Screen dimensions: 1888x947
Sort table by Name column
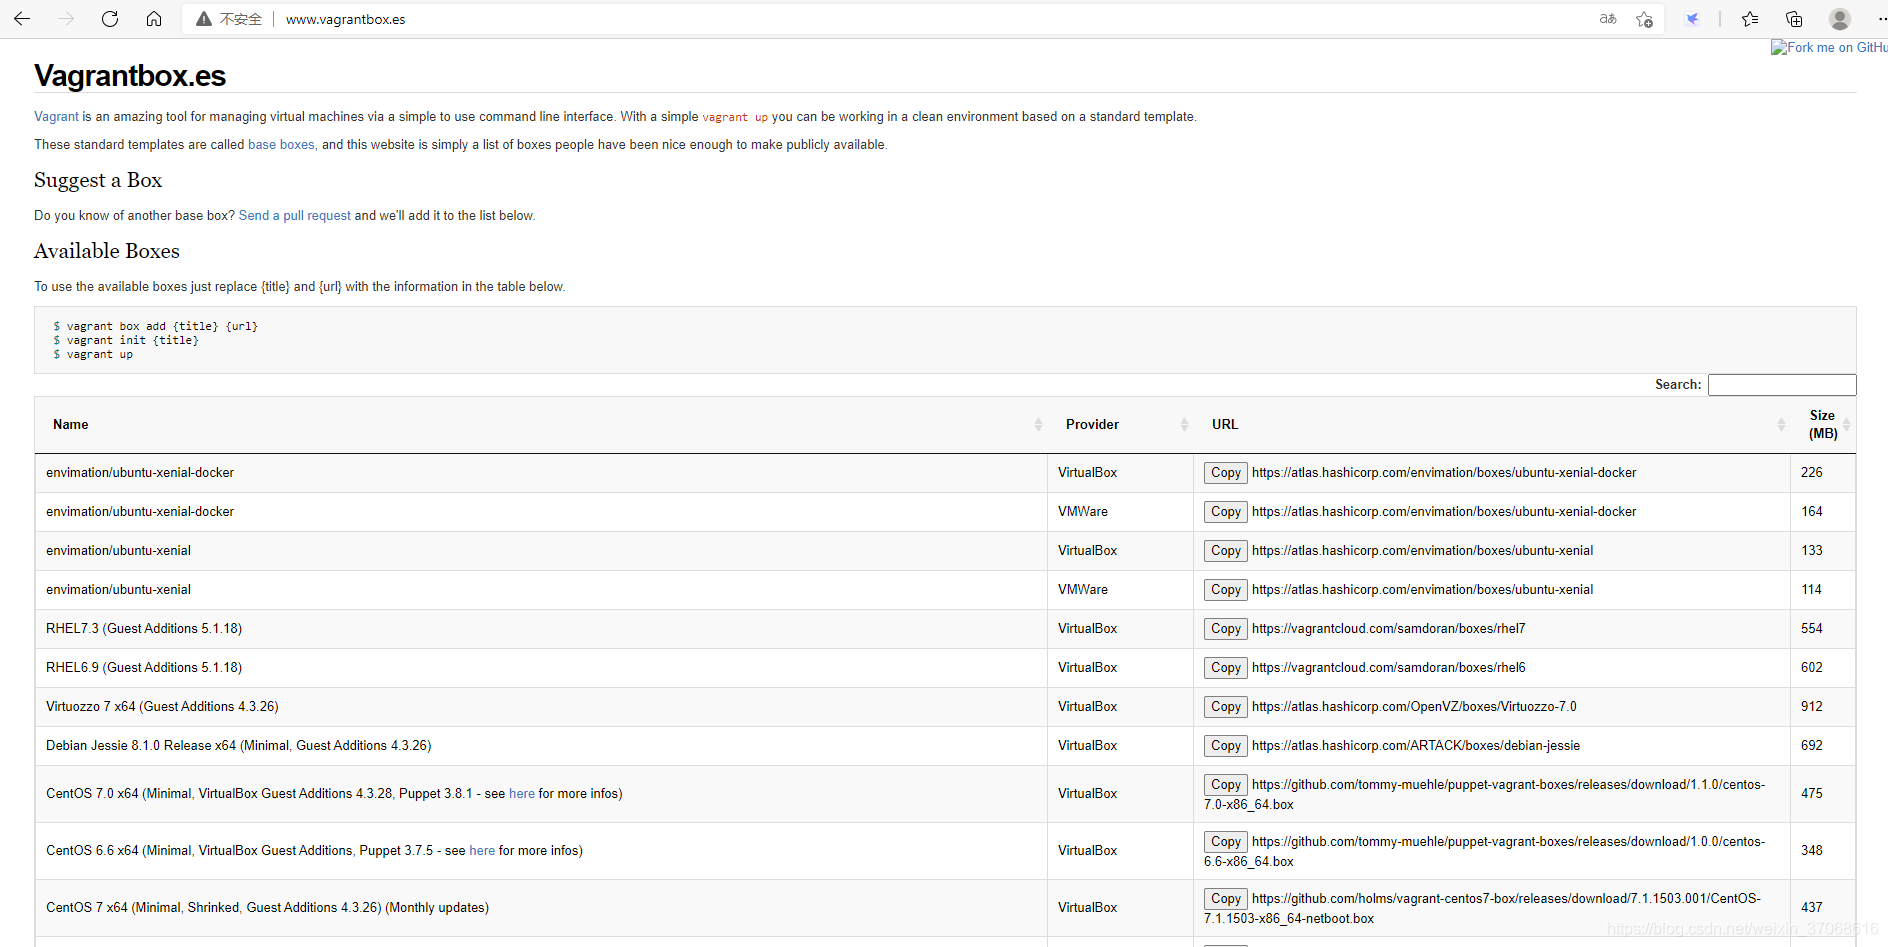tap(541, 425)
